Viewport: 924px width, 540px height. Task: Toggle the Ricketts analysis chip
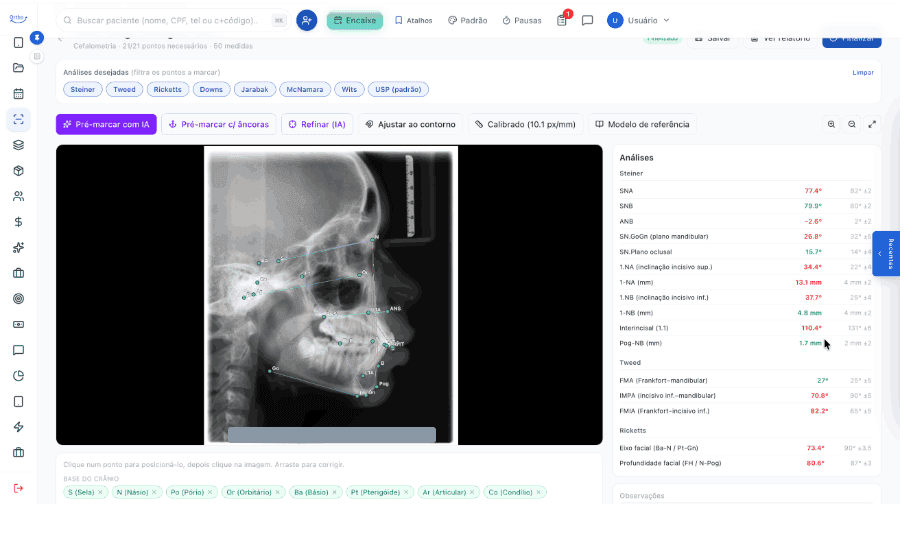coord(167,90)
